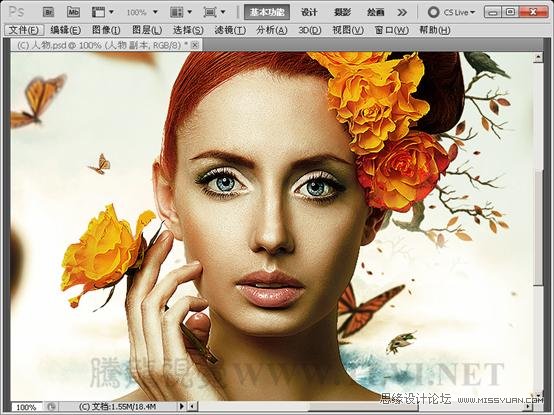Viewport: 554px width, 415px height.
Task: Open the View Extras icon menu
Action: click(102, 12)
